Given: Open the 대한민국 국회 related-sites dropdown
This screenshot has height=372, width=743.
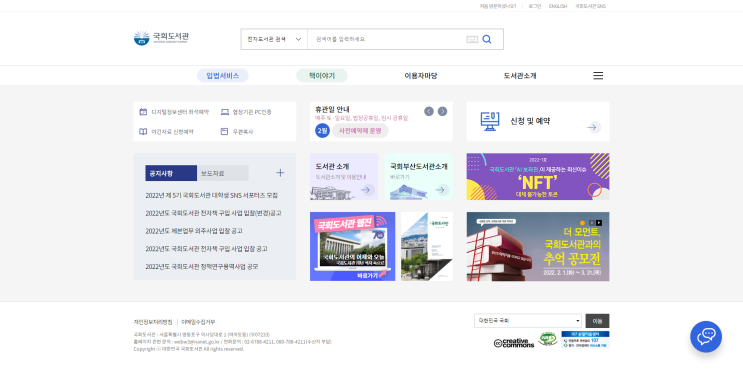Looking at the screenshot, I should (x=528, y=321).
